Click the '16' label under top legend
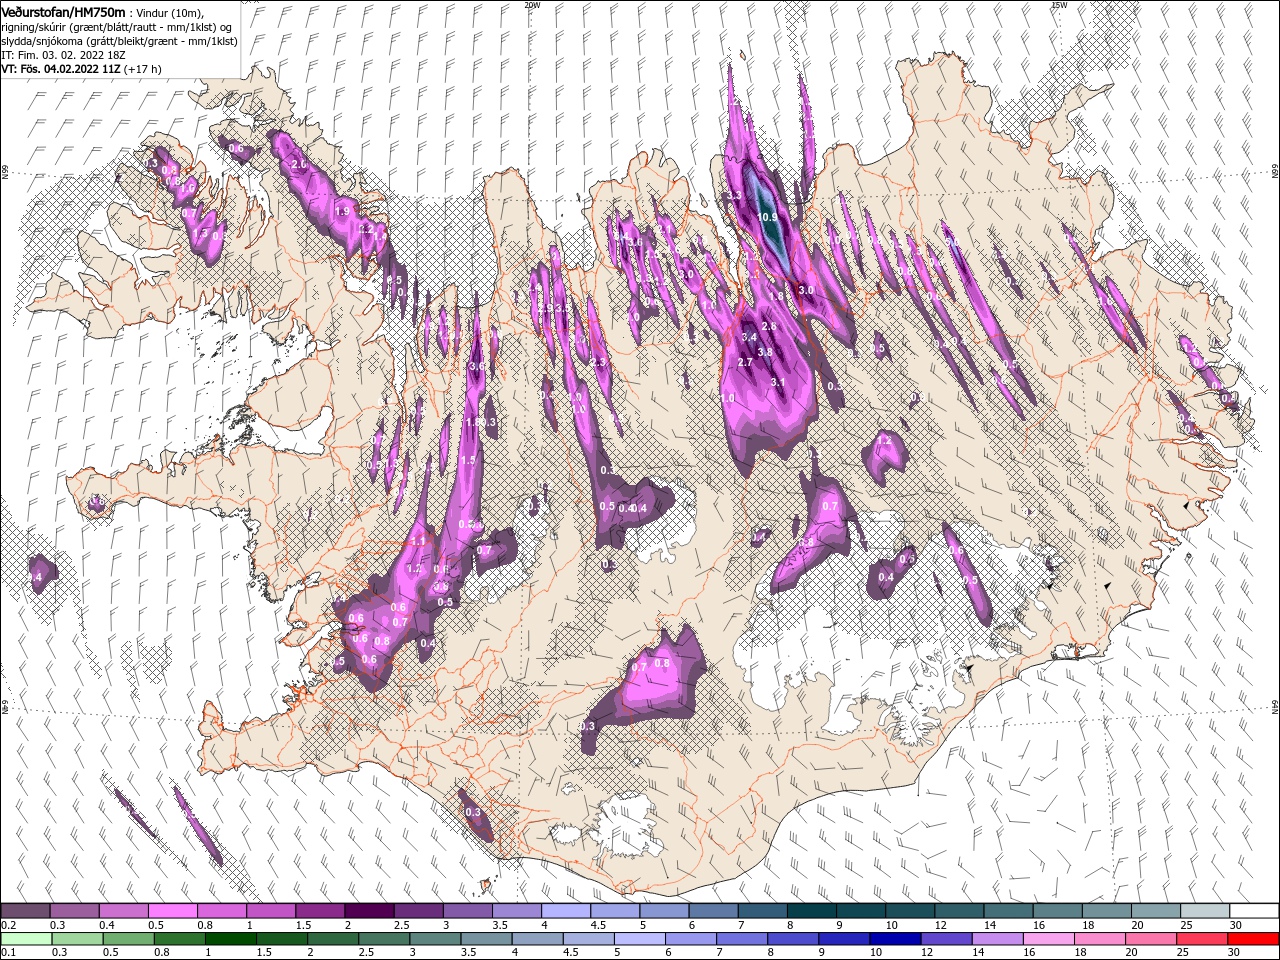Screen dimensions: 1280x960 [x=1039, y=925]
